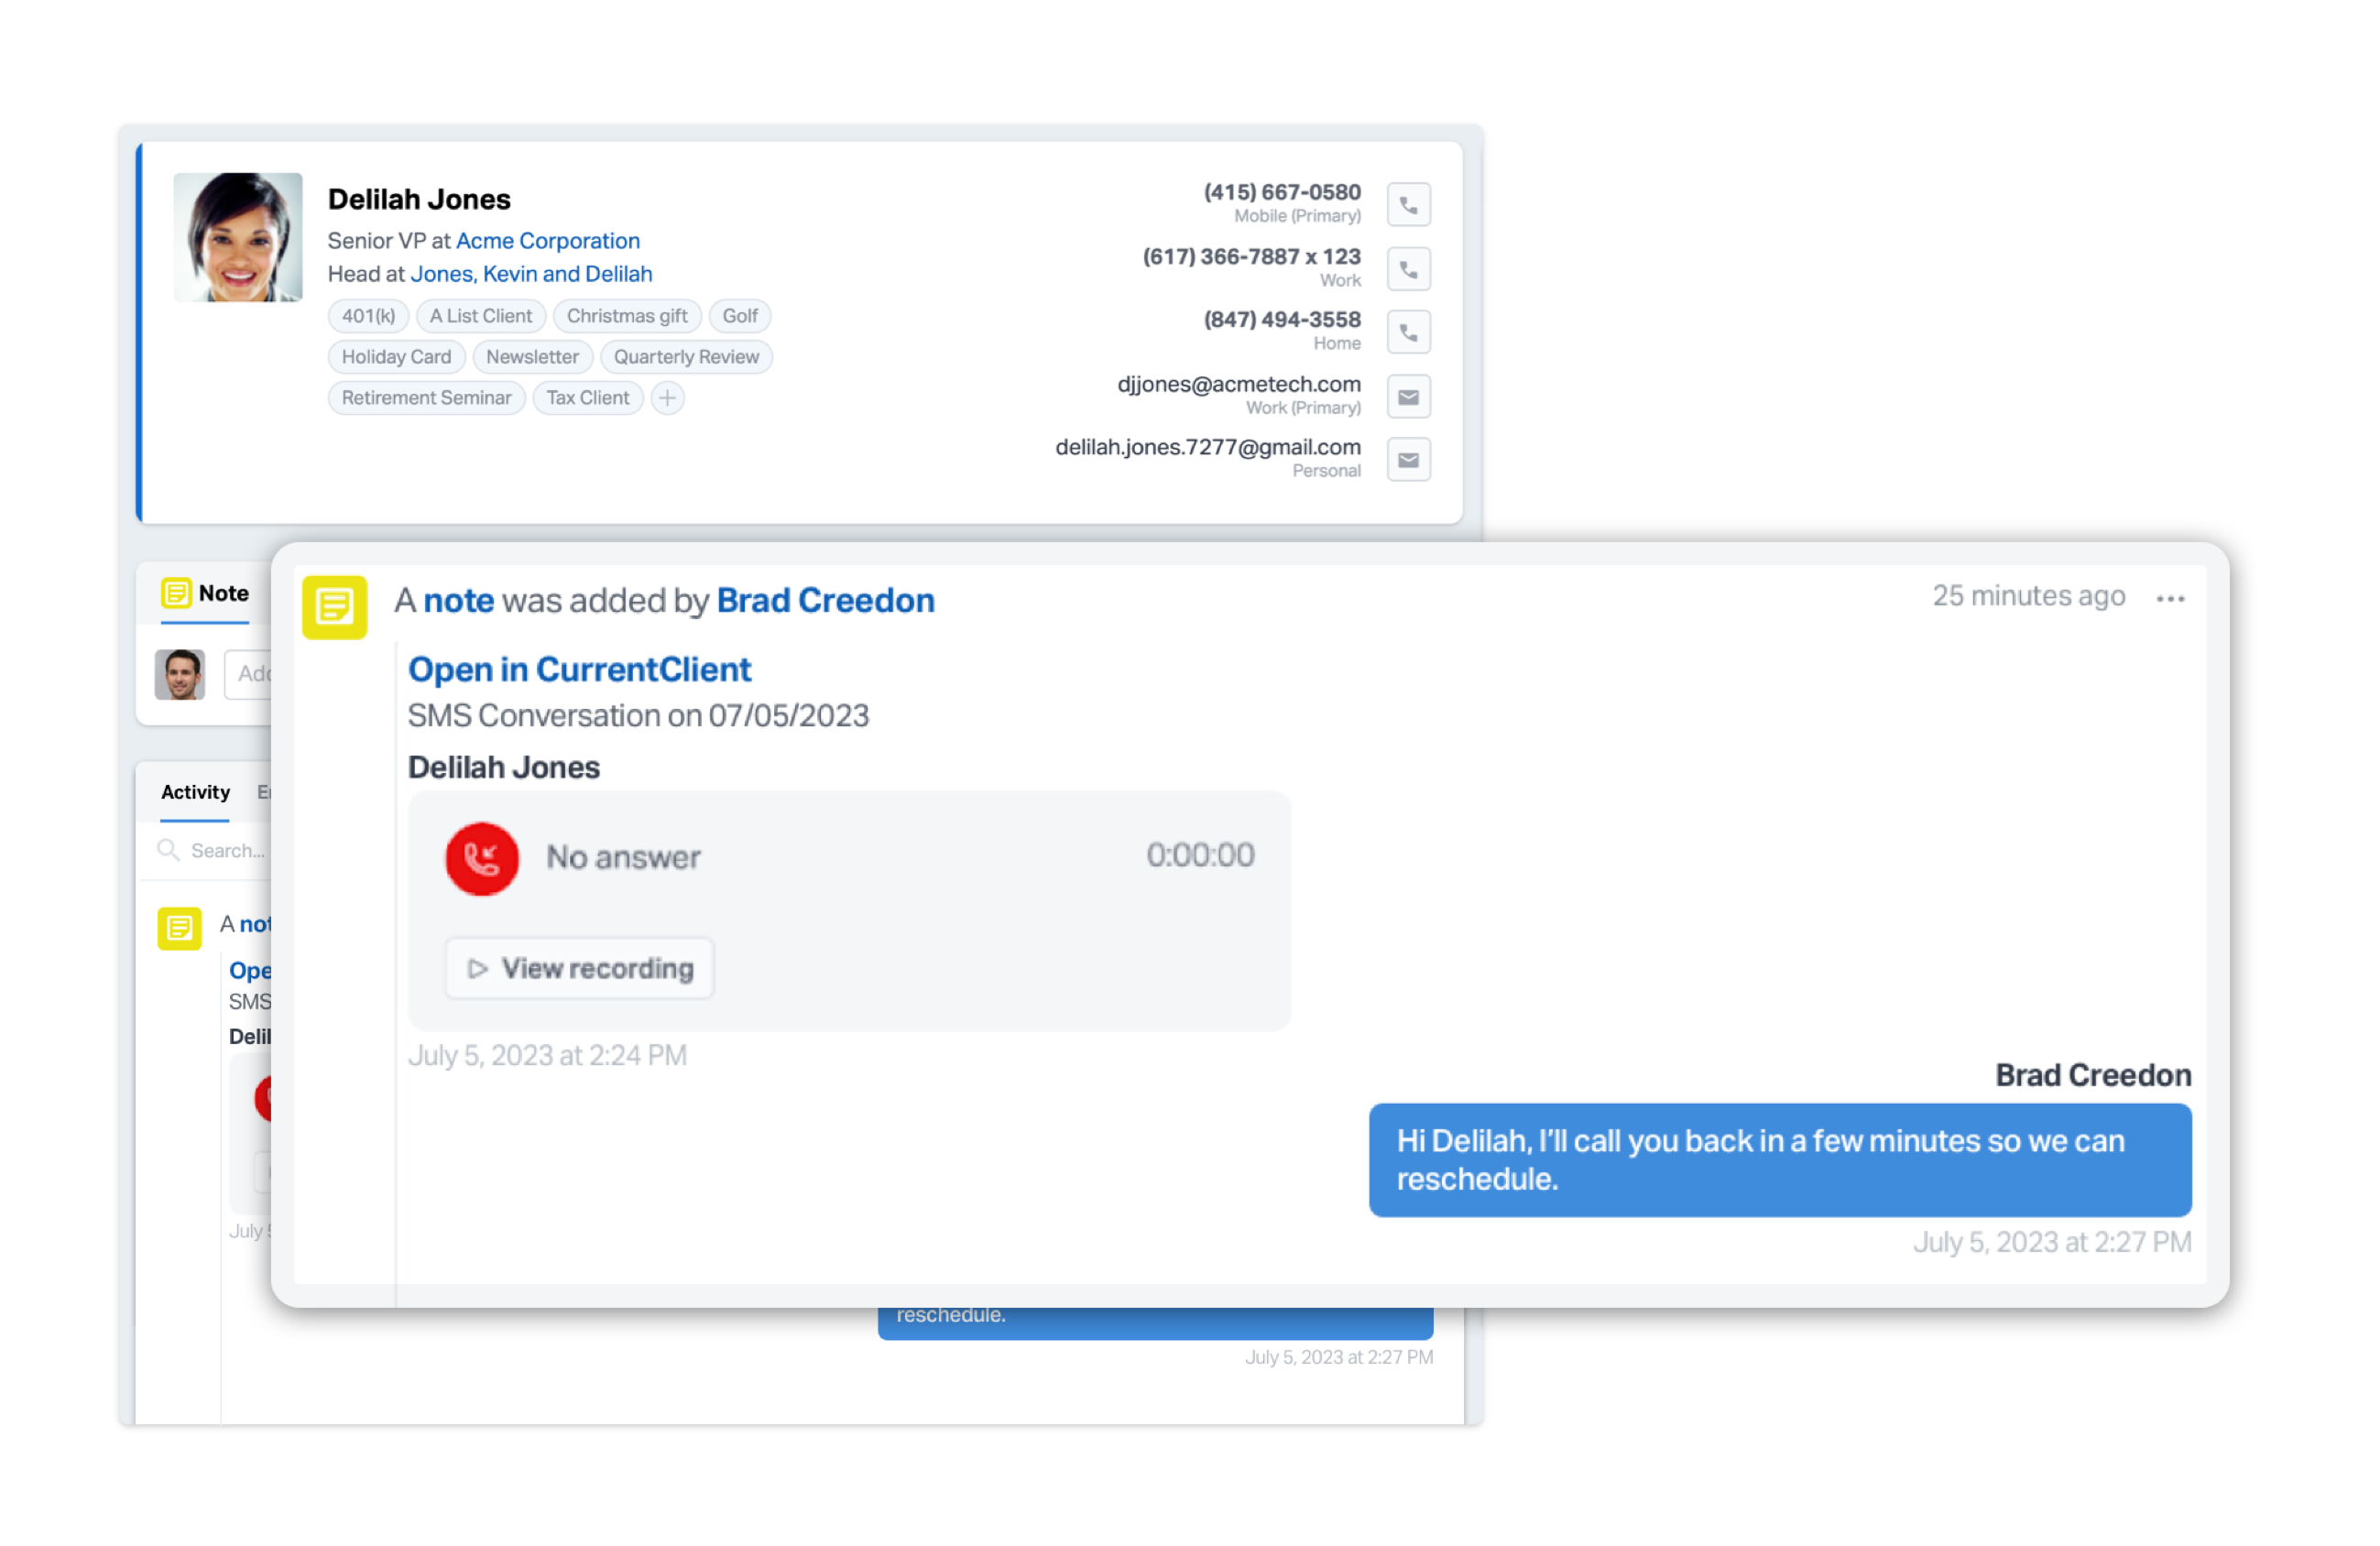Select the Retirement Seminar tag
The image size is (2380, 1546).
[426, 398]
